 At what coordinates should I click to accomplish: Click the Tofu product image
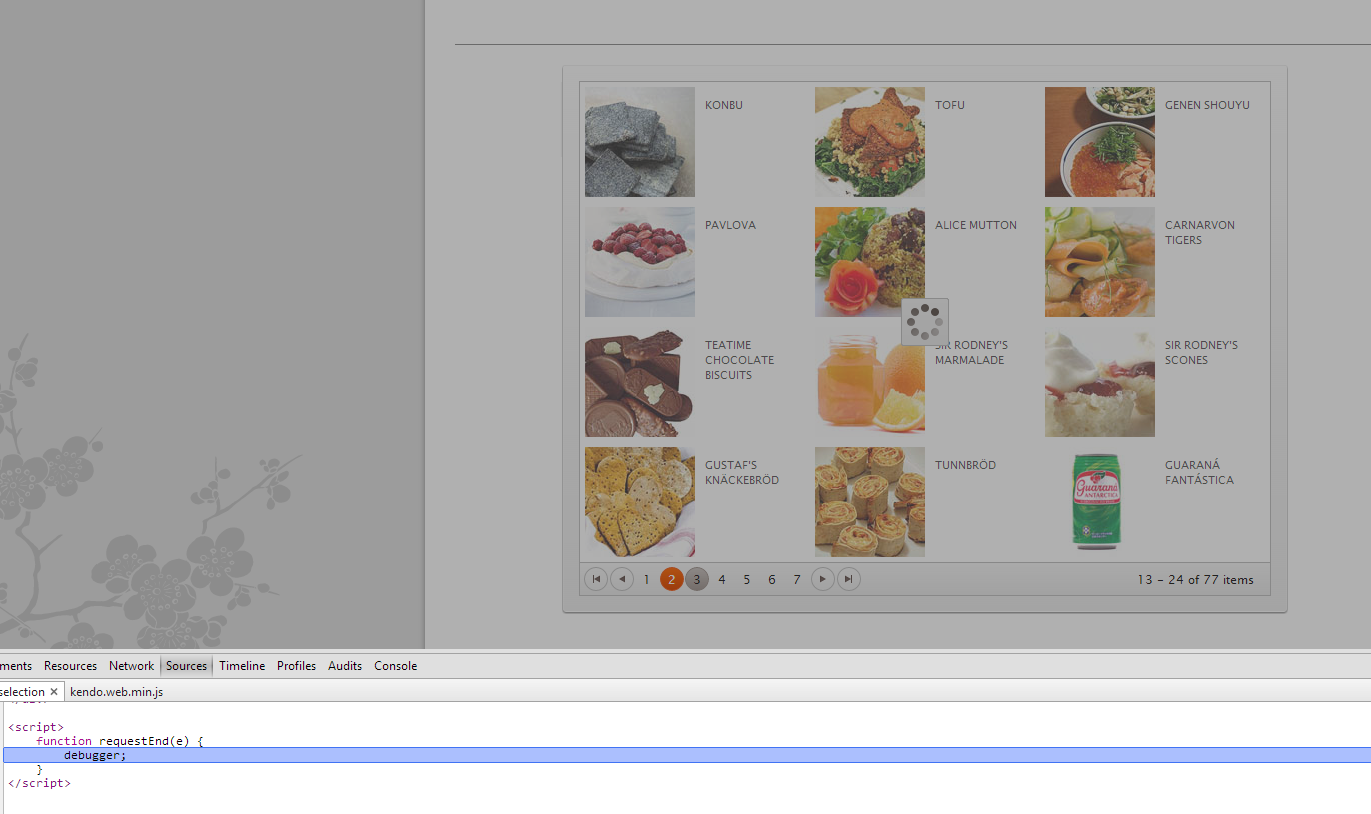[x=870, y=142]
